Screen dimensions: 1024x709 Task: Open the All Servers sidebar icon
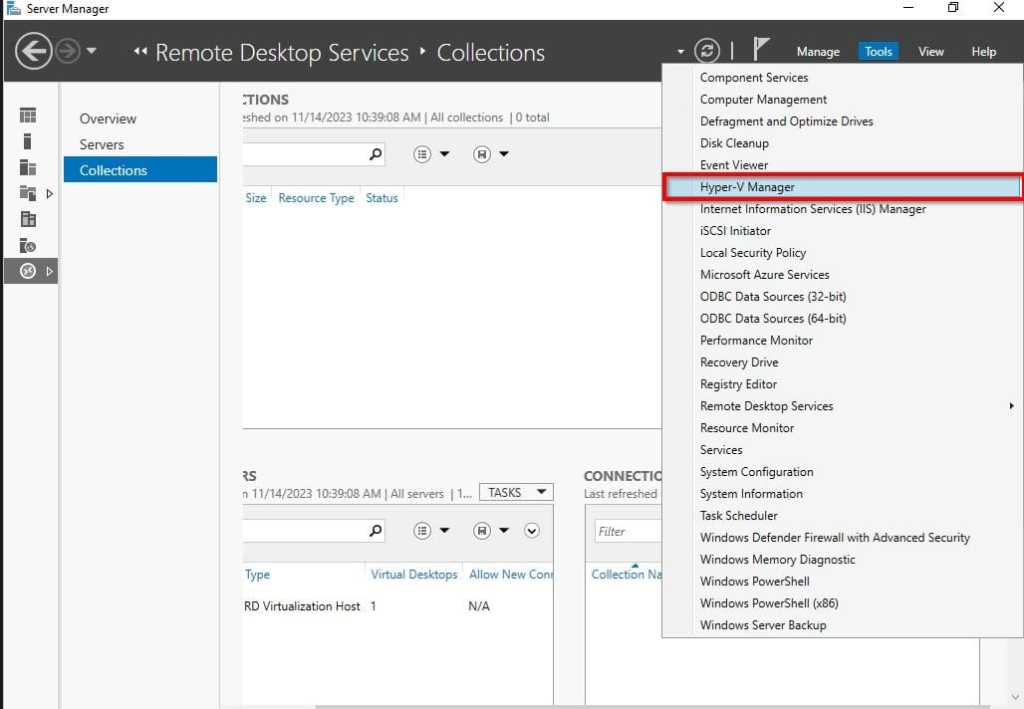pyautogui.click(x=28, y=168)
